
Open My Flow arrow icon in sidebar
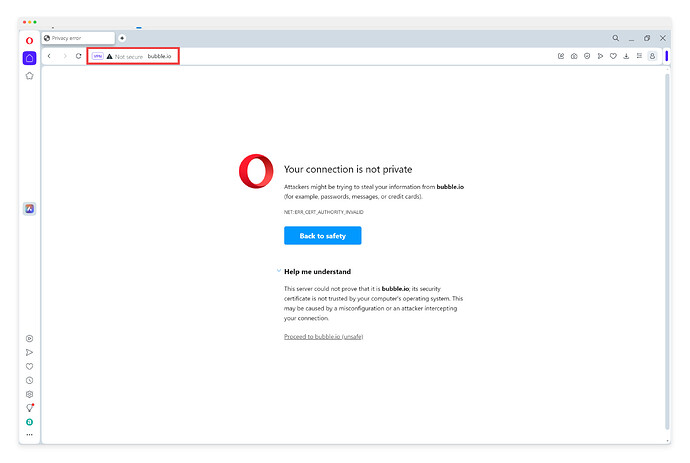pos(29,353)
